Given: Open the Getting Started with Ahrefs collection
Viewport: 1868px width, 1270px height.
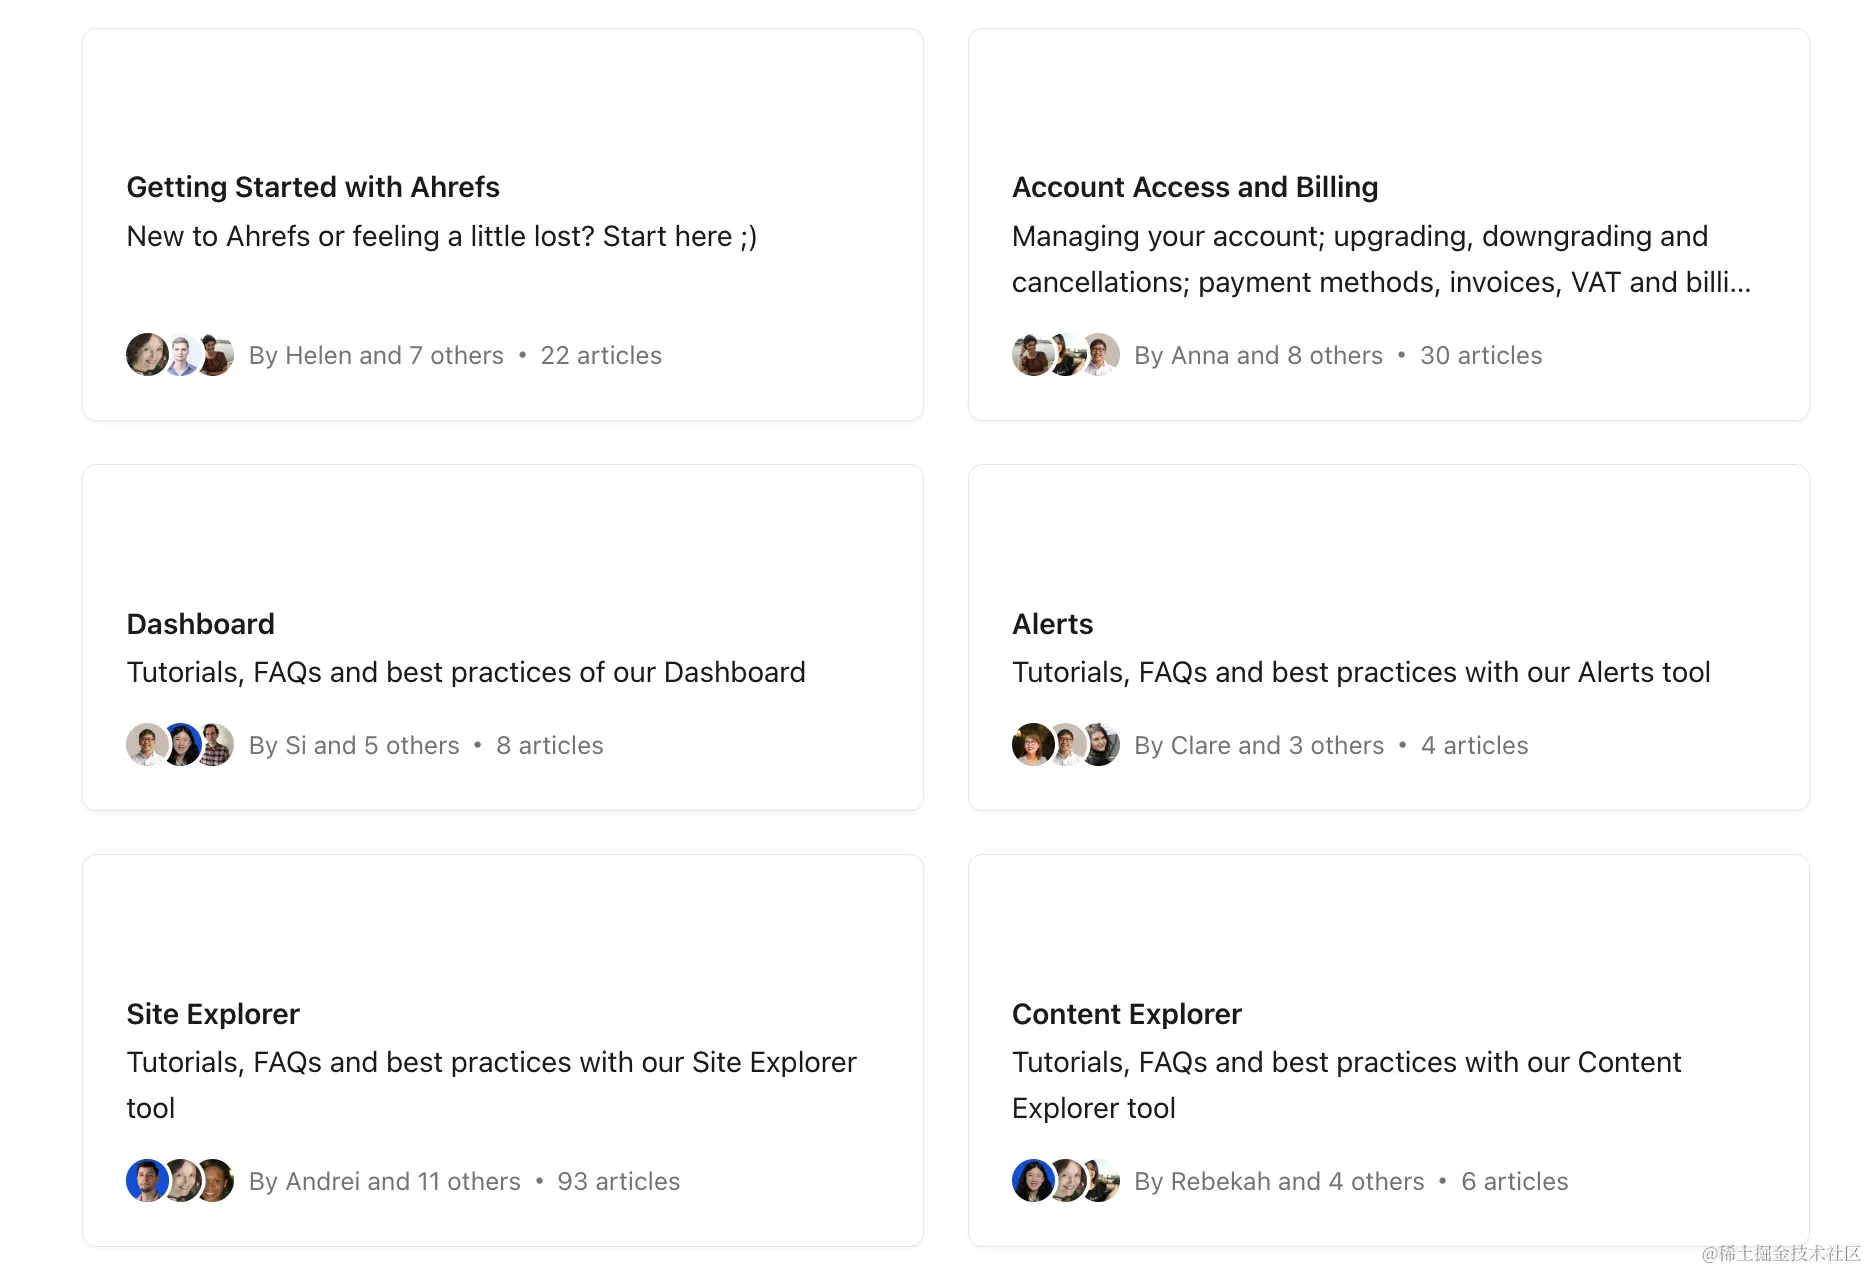Looking at the screenshot, I should [313, 187].
